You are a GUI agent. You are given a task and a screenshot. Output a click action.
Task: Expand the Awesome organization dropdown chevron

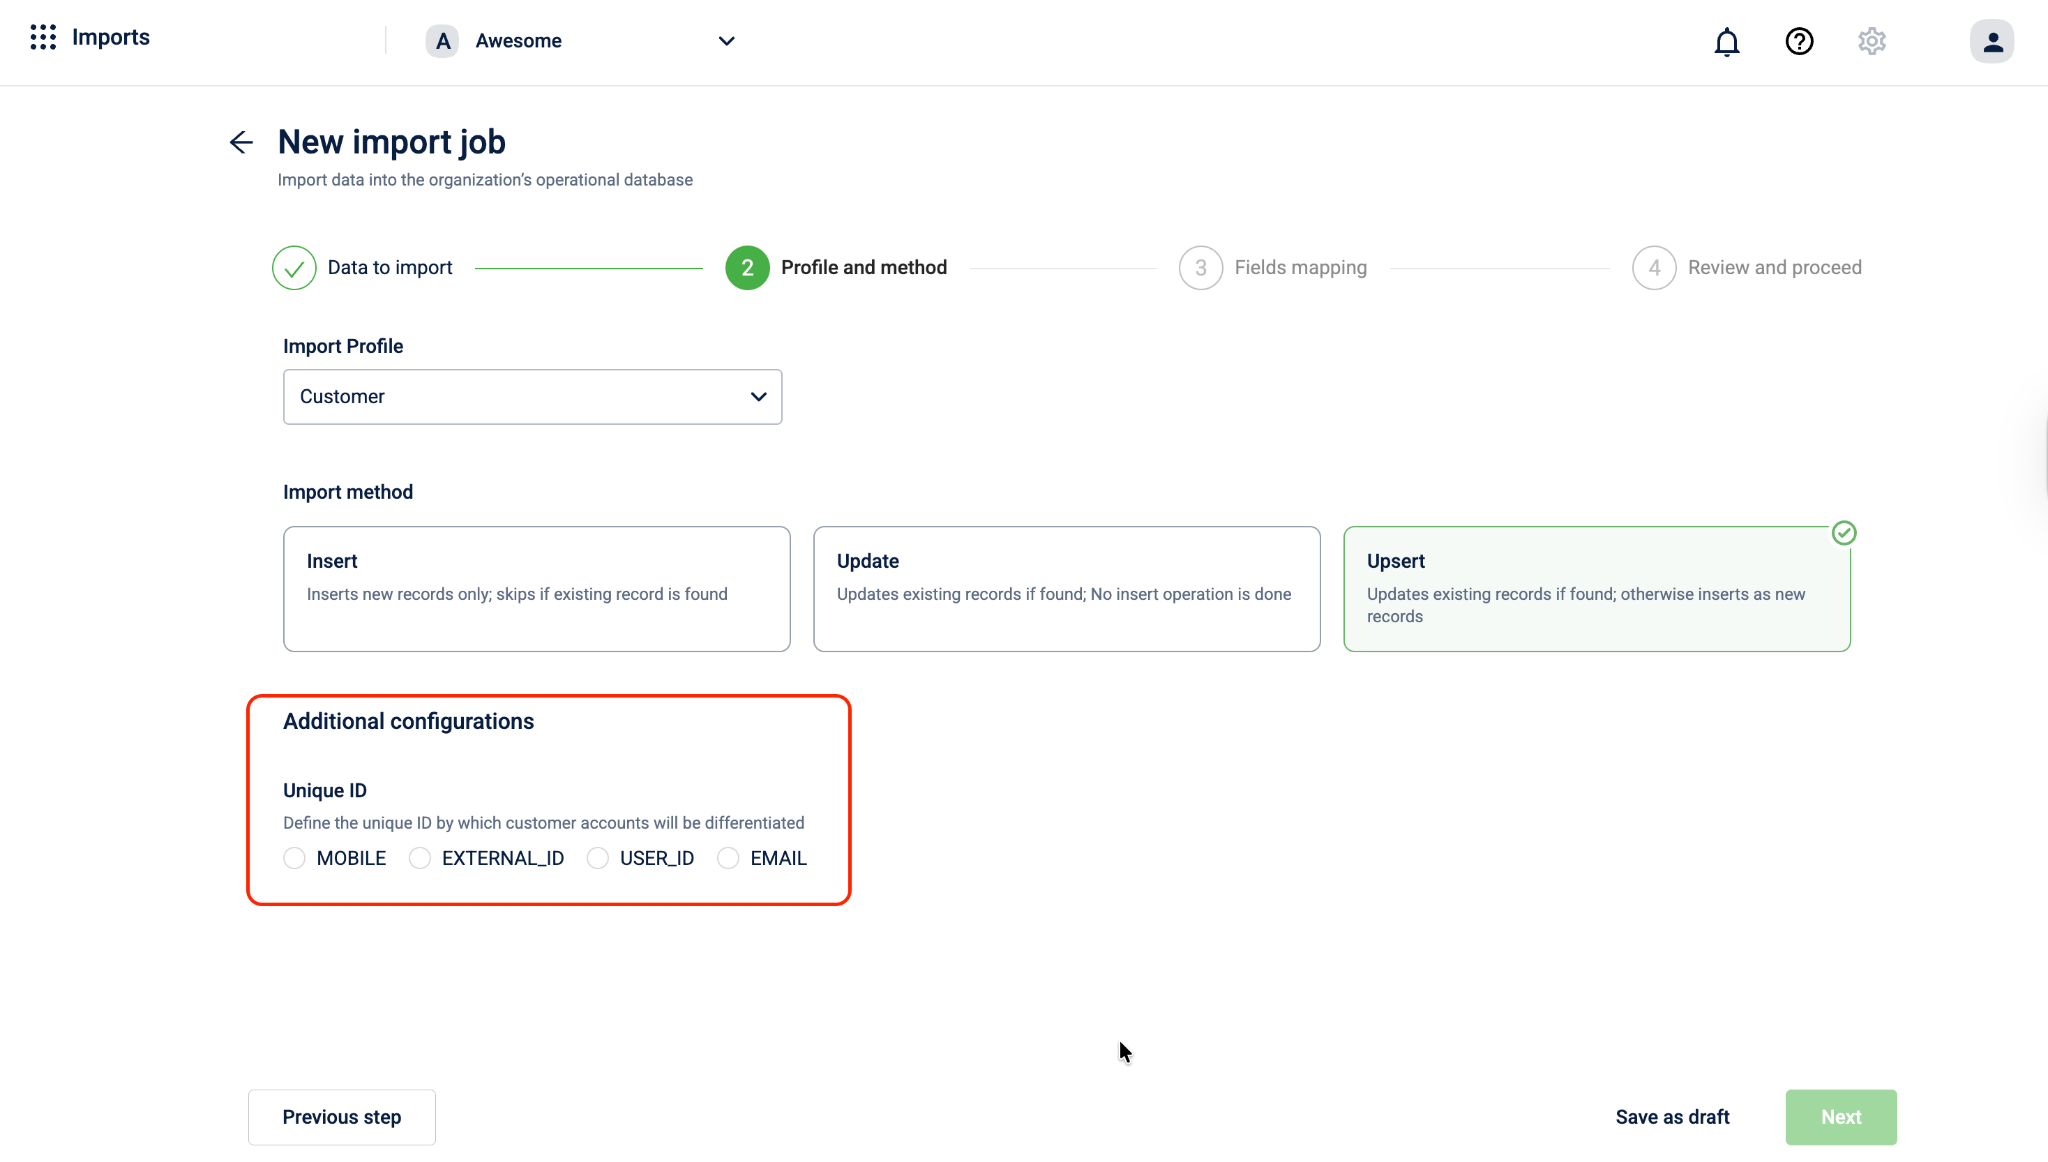point(727,41)
